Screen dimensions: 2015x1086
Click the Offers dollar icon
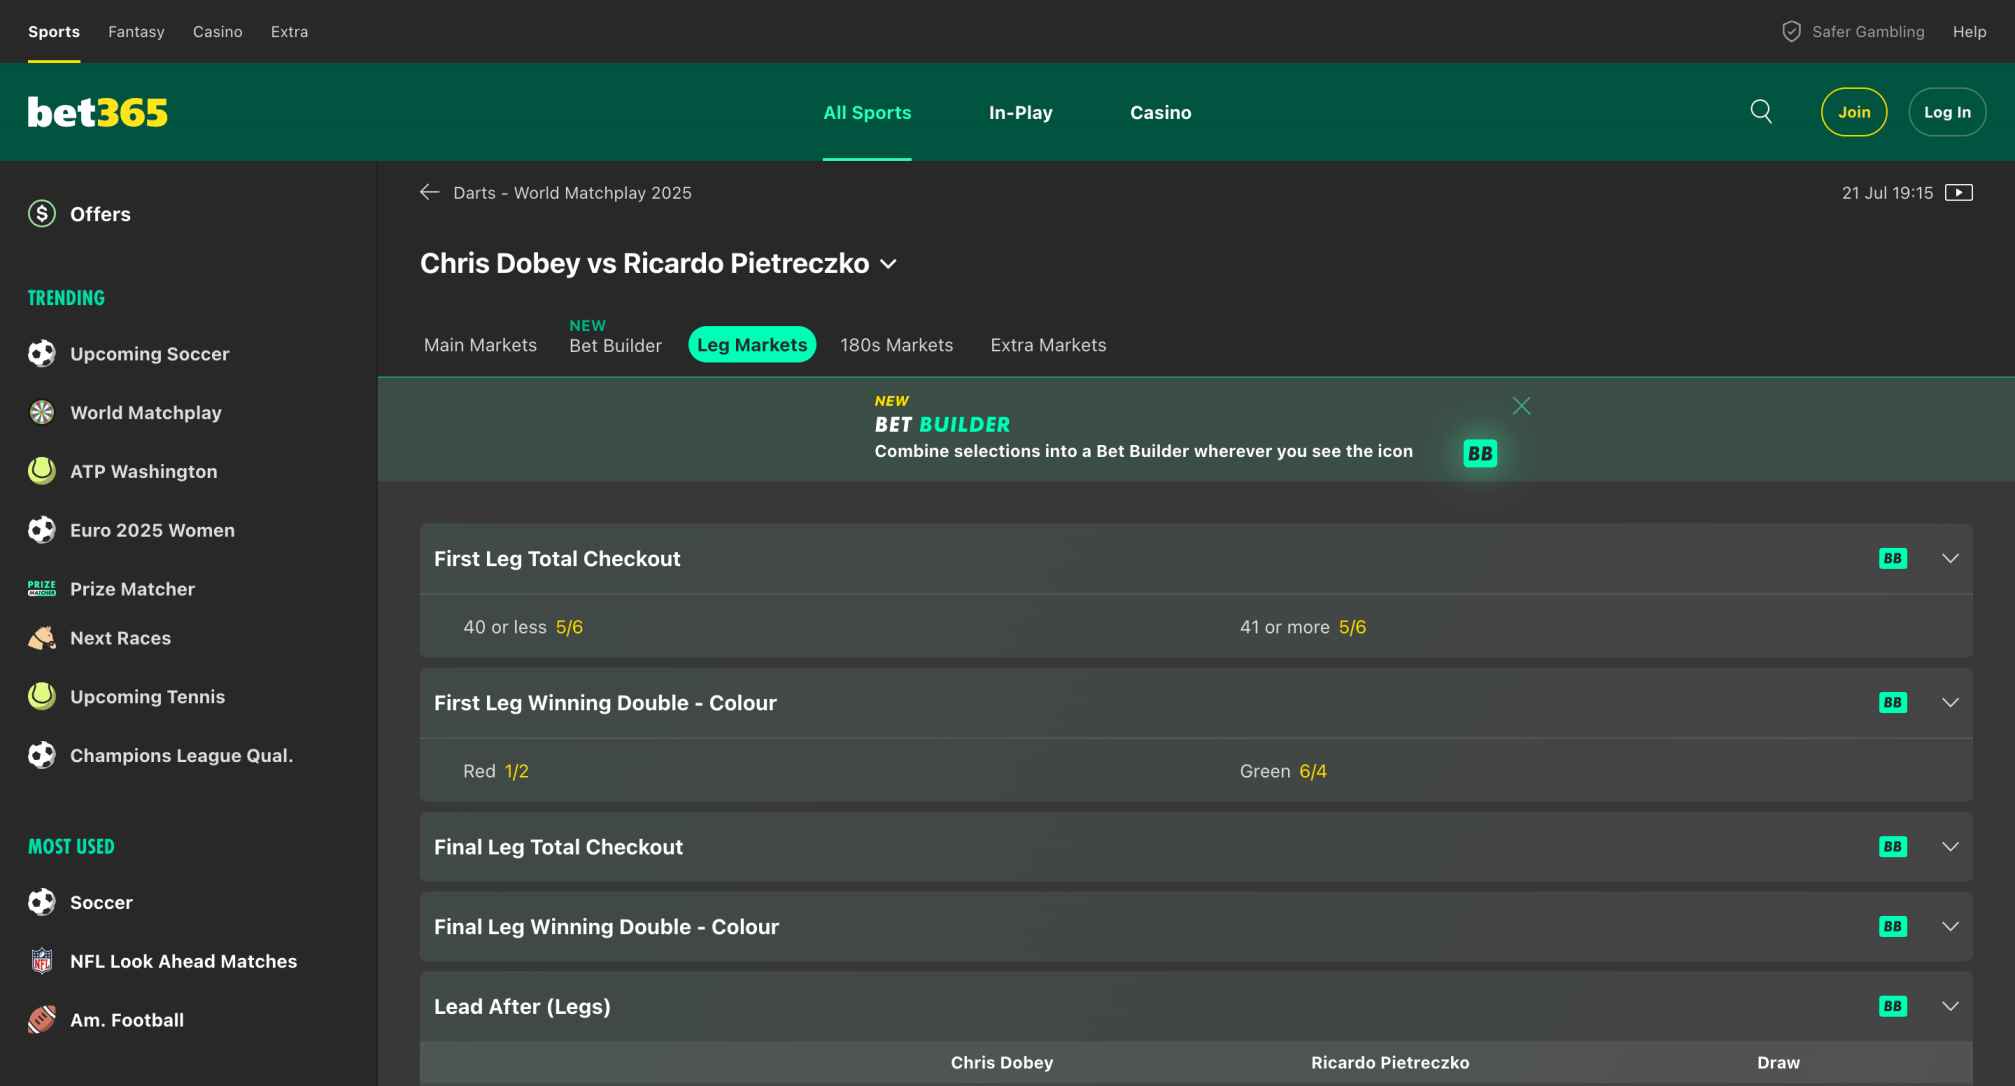pyautogui.click(x=42, y=213)
